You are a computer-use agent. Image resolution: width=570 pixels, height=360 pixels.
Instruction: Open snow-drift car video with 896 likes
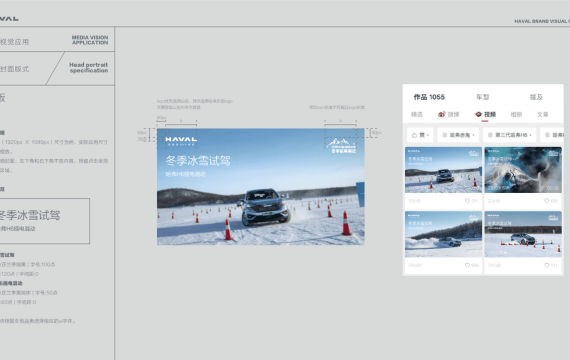tap(443, 234)
